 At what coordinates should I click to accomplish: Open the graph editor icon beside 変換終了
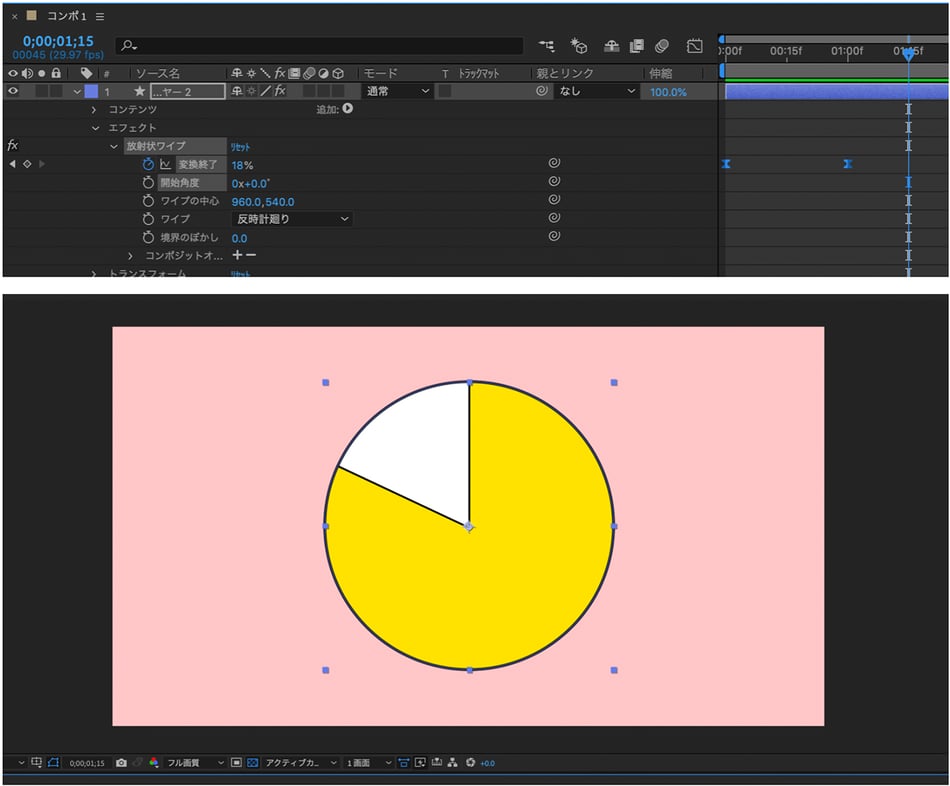166,164
